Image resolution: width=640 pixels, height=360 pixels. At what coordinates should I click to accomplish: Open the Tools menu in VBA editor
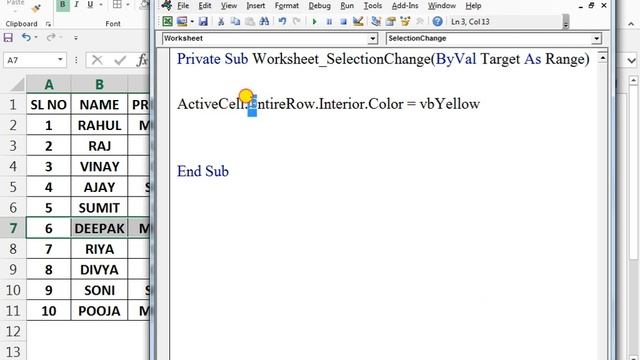[x=373, y=6]
